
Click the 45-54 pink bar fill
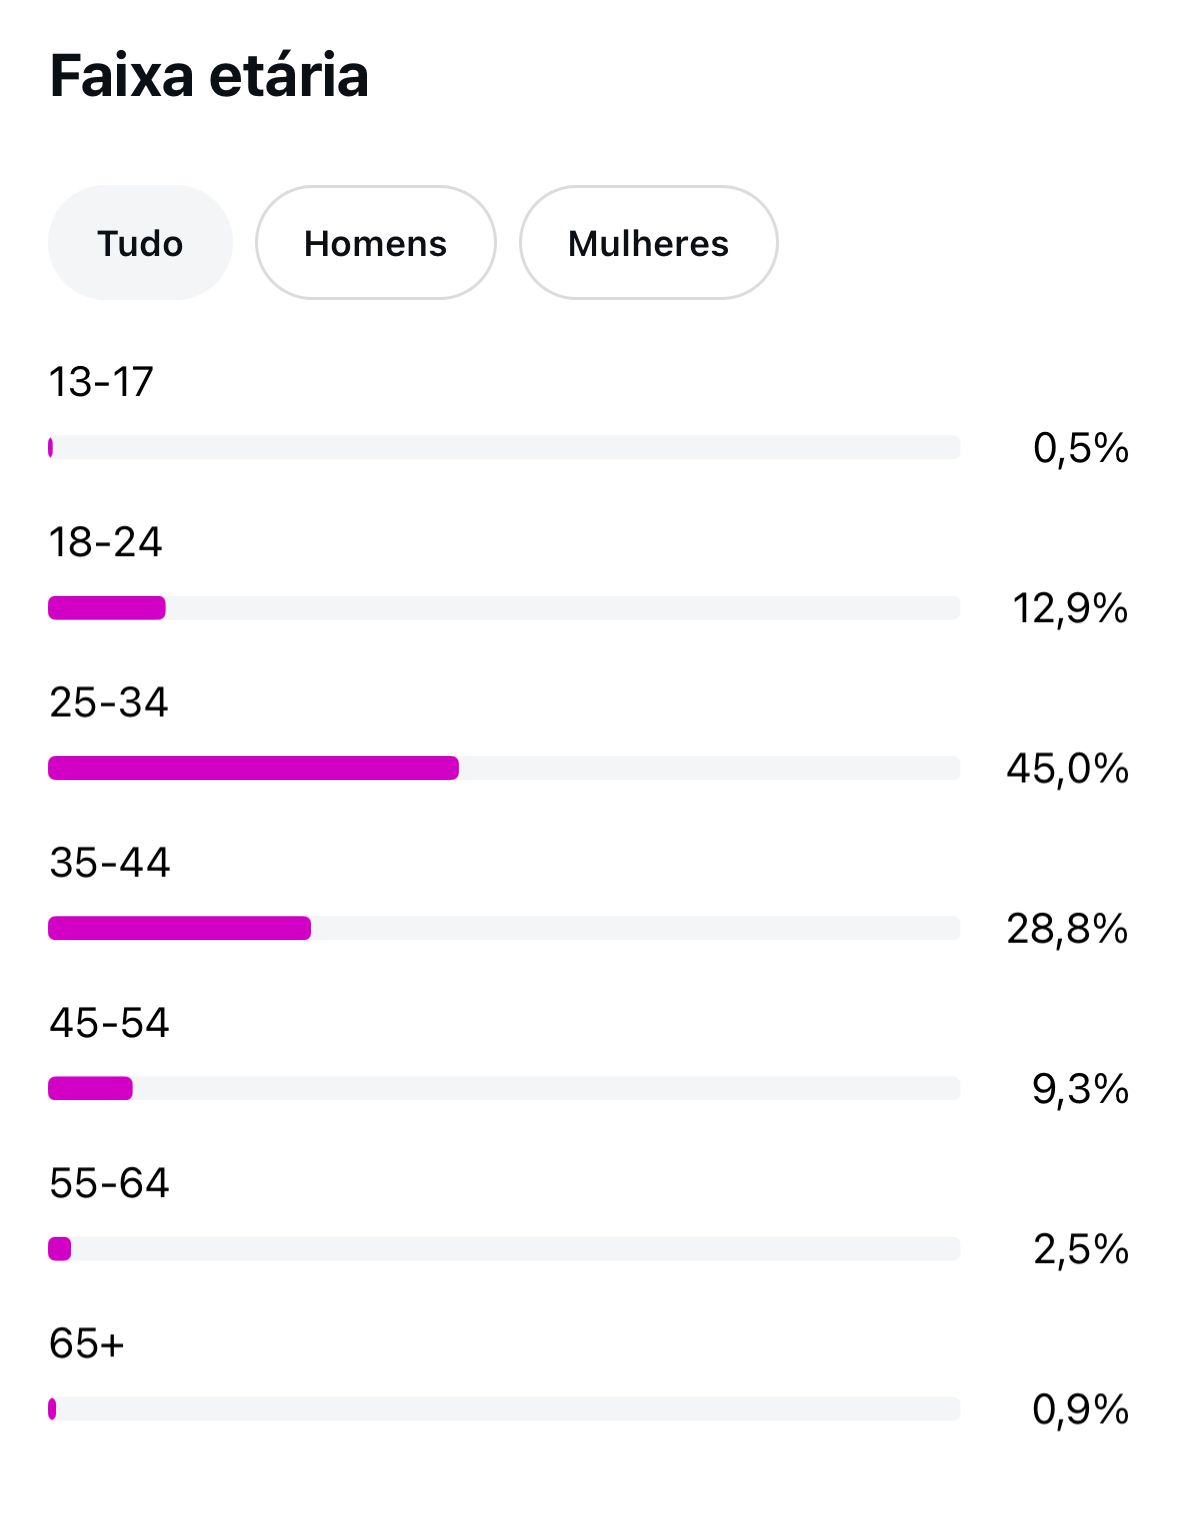click(x=90, y=1088)
